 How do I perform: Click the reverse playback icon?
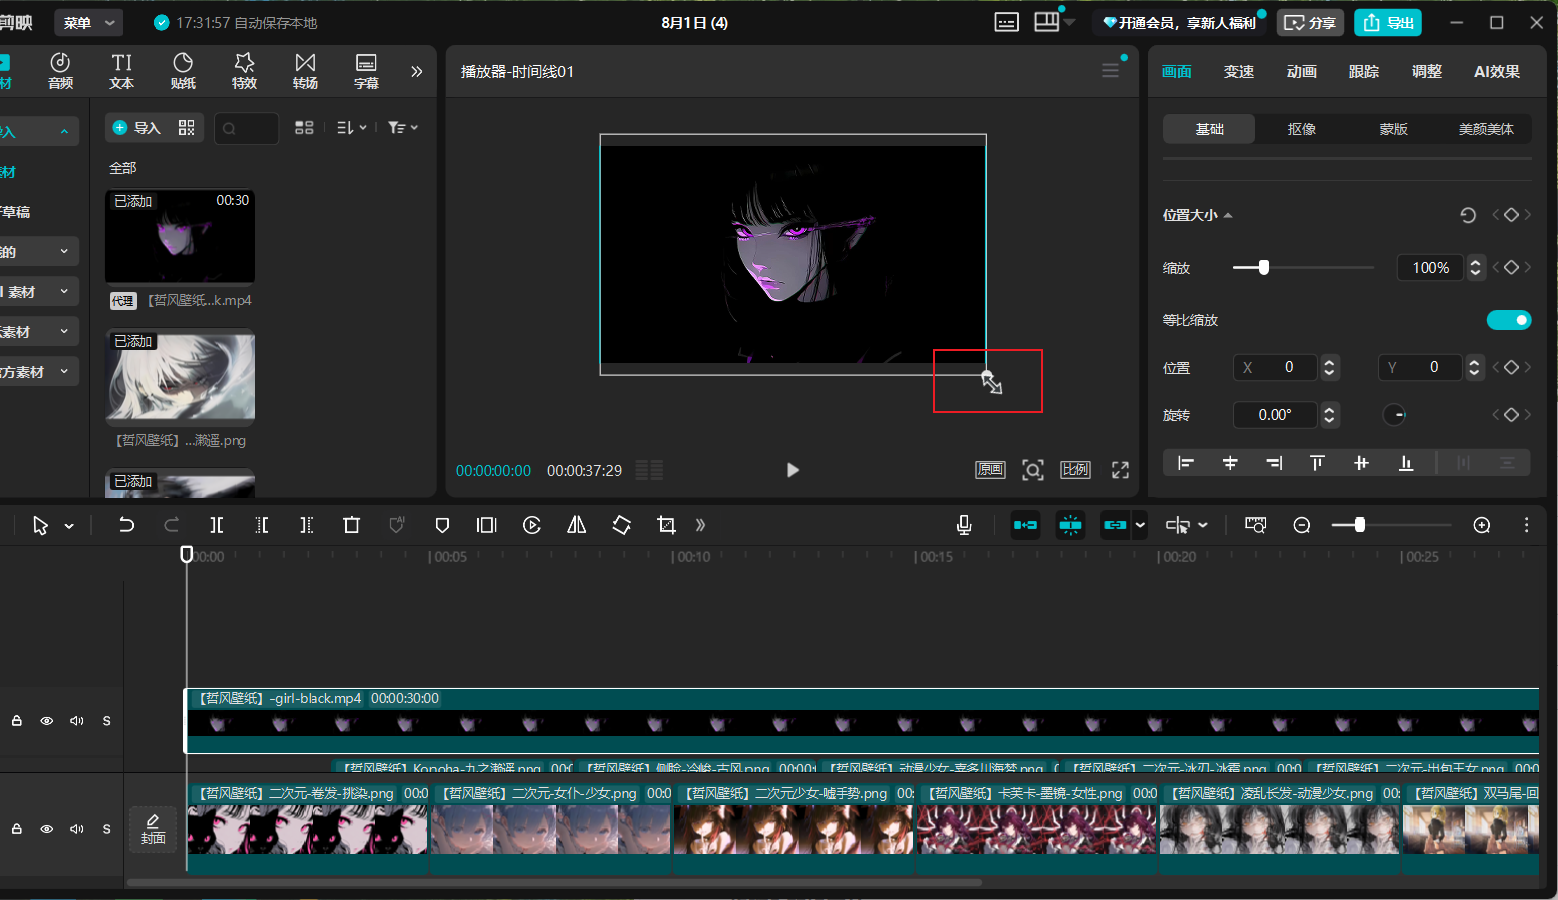pyautogui.click(x=532, y=525)
